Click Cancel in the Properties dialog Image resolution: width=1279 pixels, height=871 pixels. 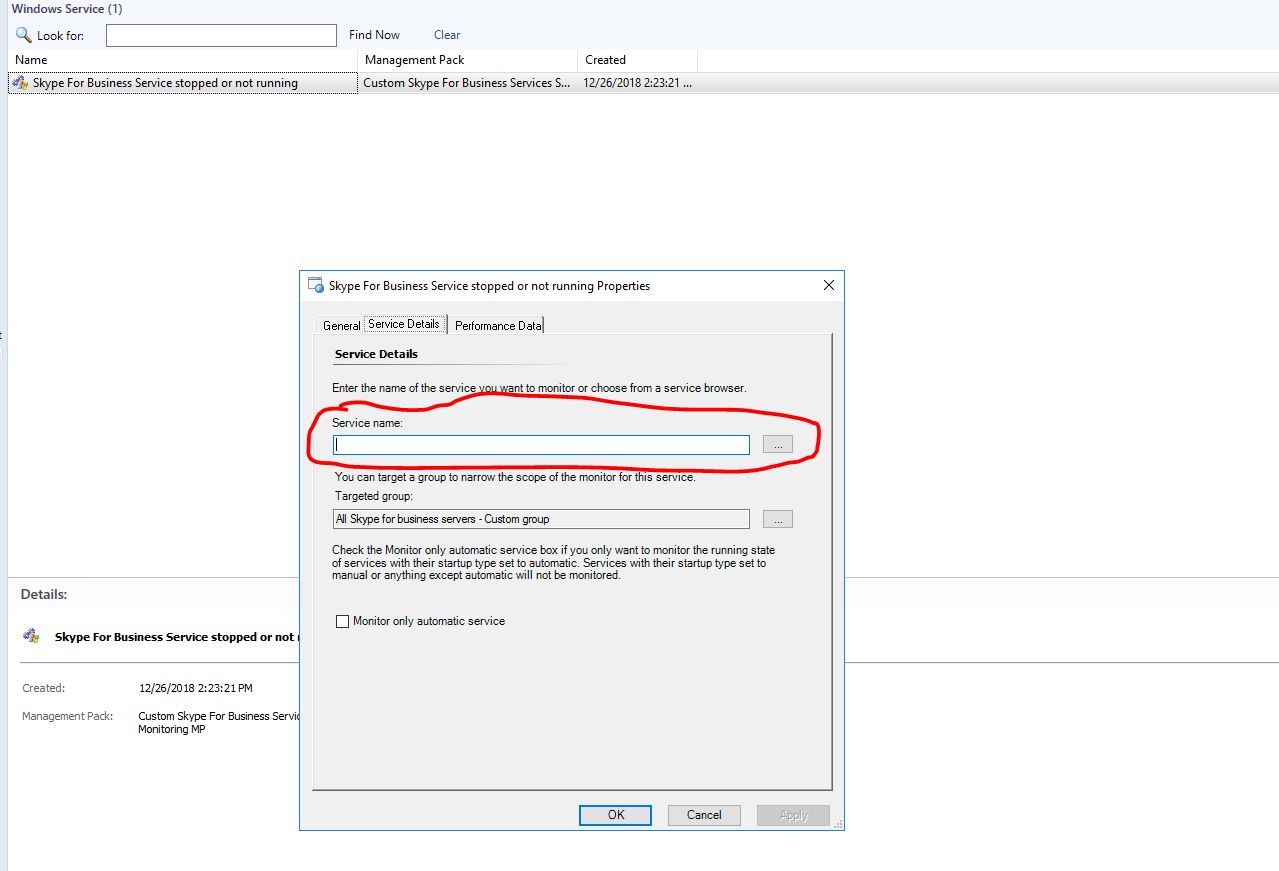[x=704, y=815]
